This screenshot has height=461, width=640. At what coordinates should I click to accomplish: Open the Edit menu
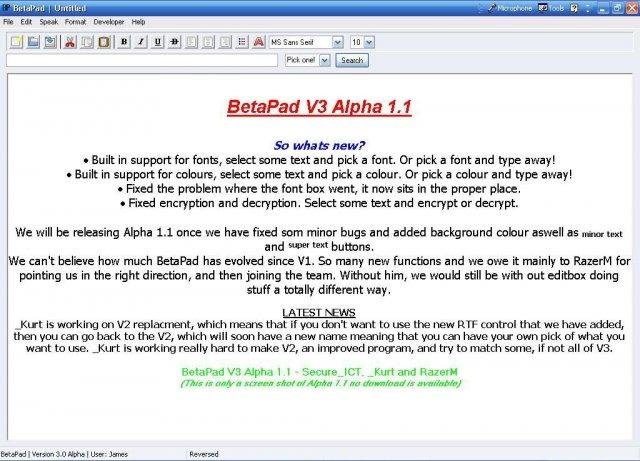26,22
